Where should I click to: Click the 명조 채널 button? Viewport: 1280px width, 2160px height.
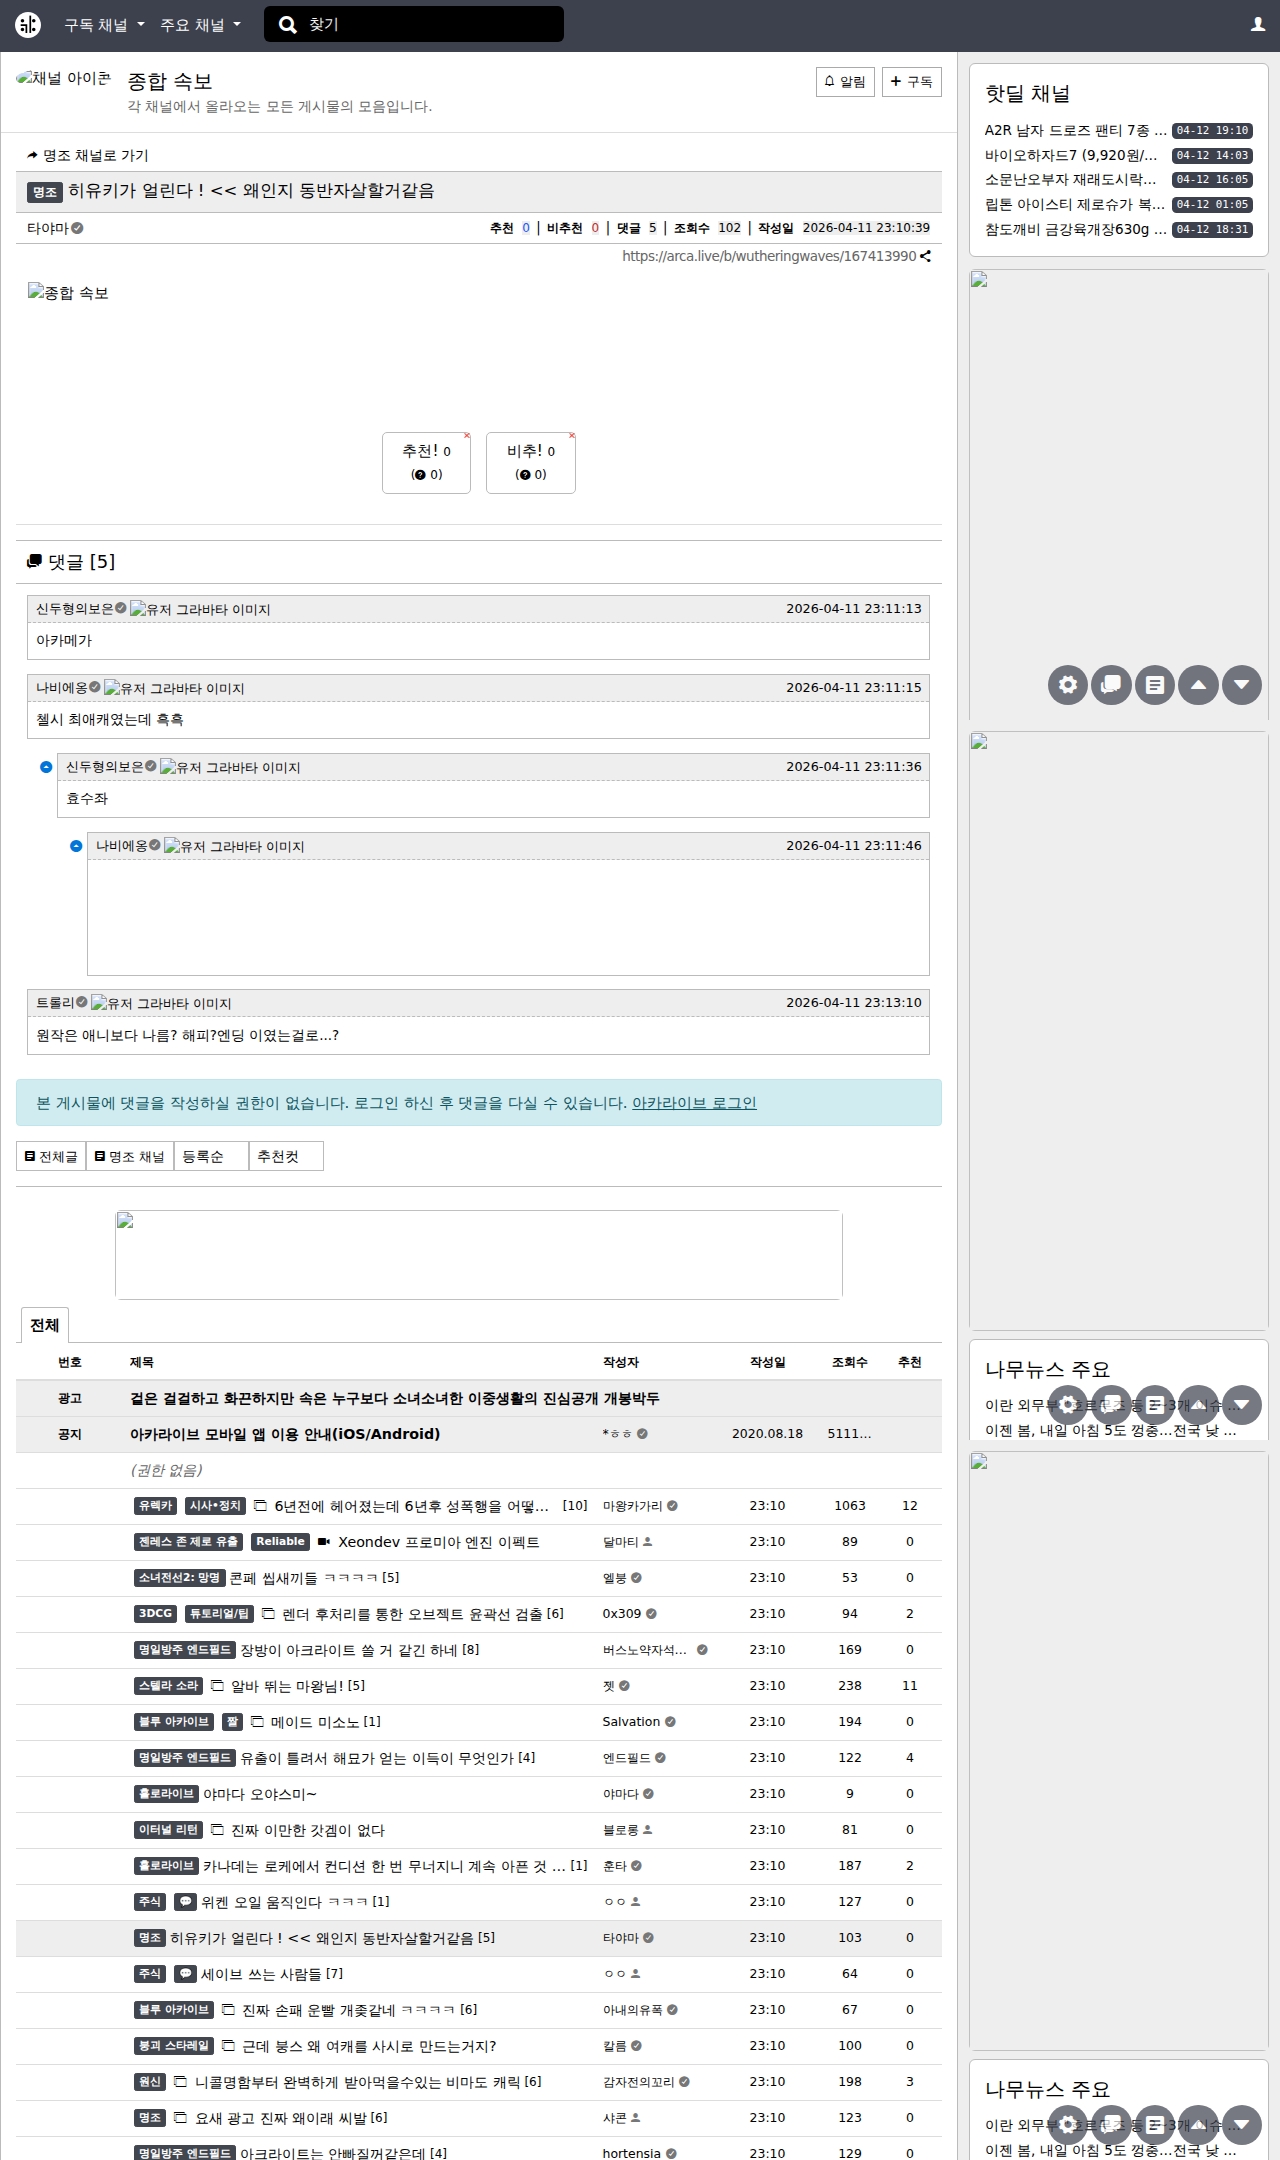130,1156
